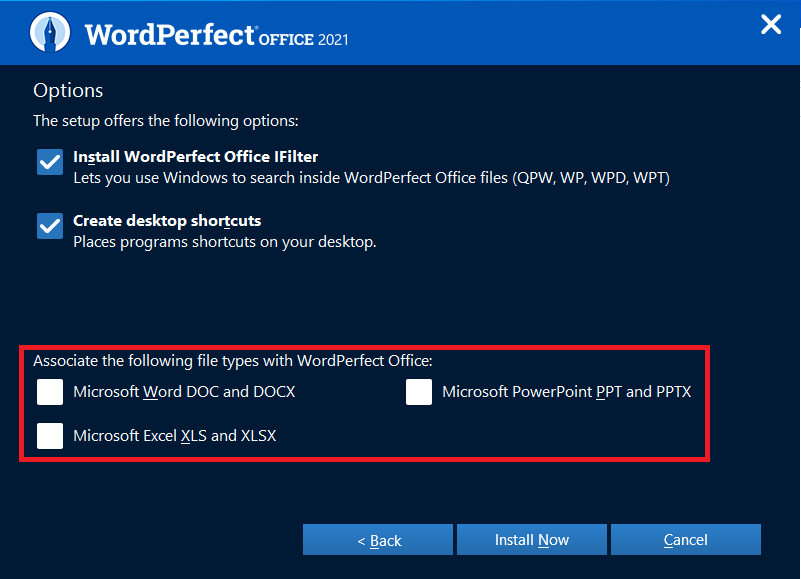The height and width of the screenshot is (579, 801).
Task: Enable Microsoft Excel XLS and XLSX association
Action: click(49, 436)
